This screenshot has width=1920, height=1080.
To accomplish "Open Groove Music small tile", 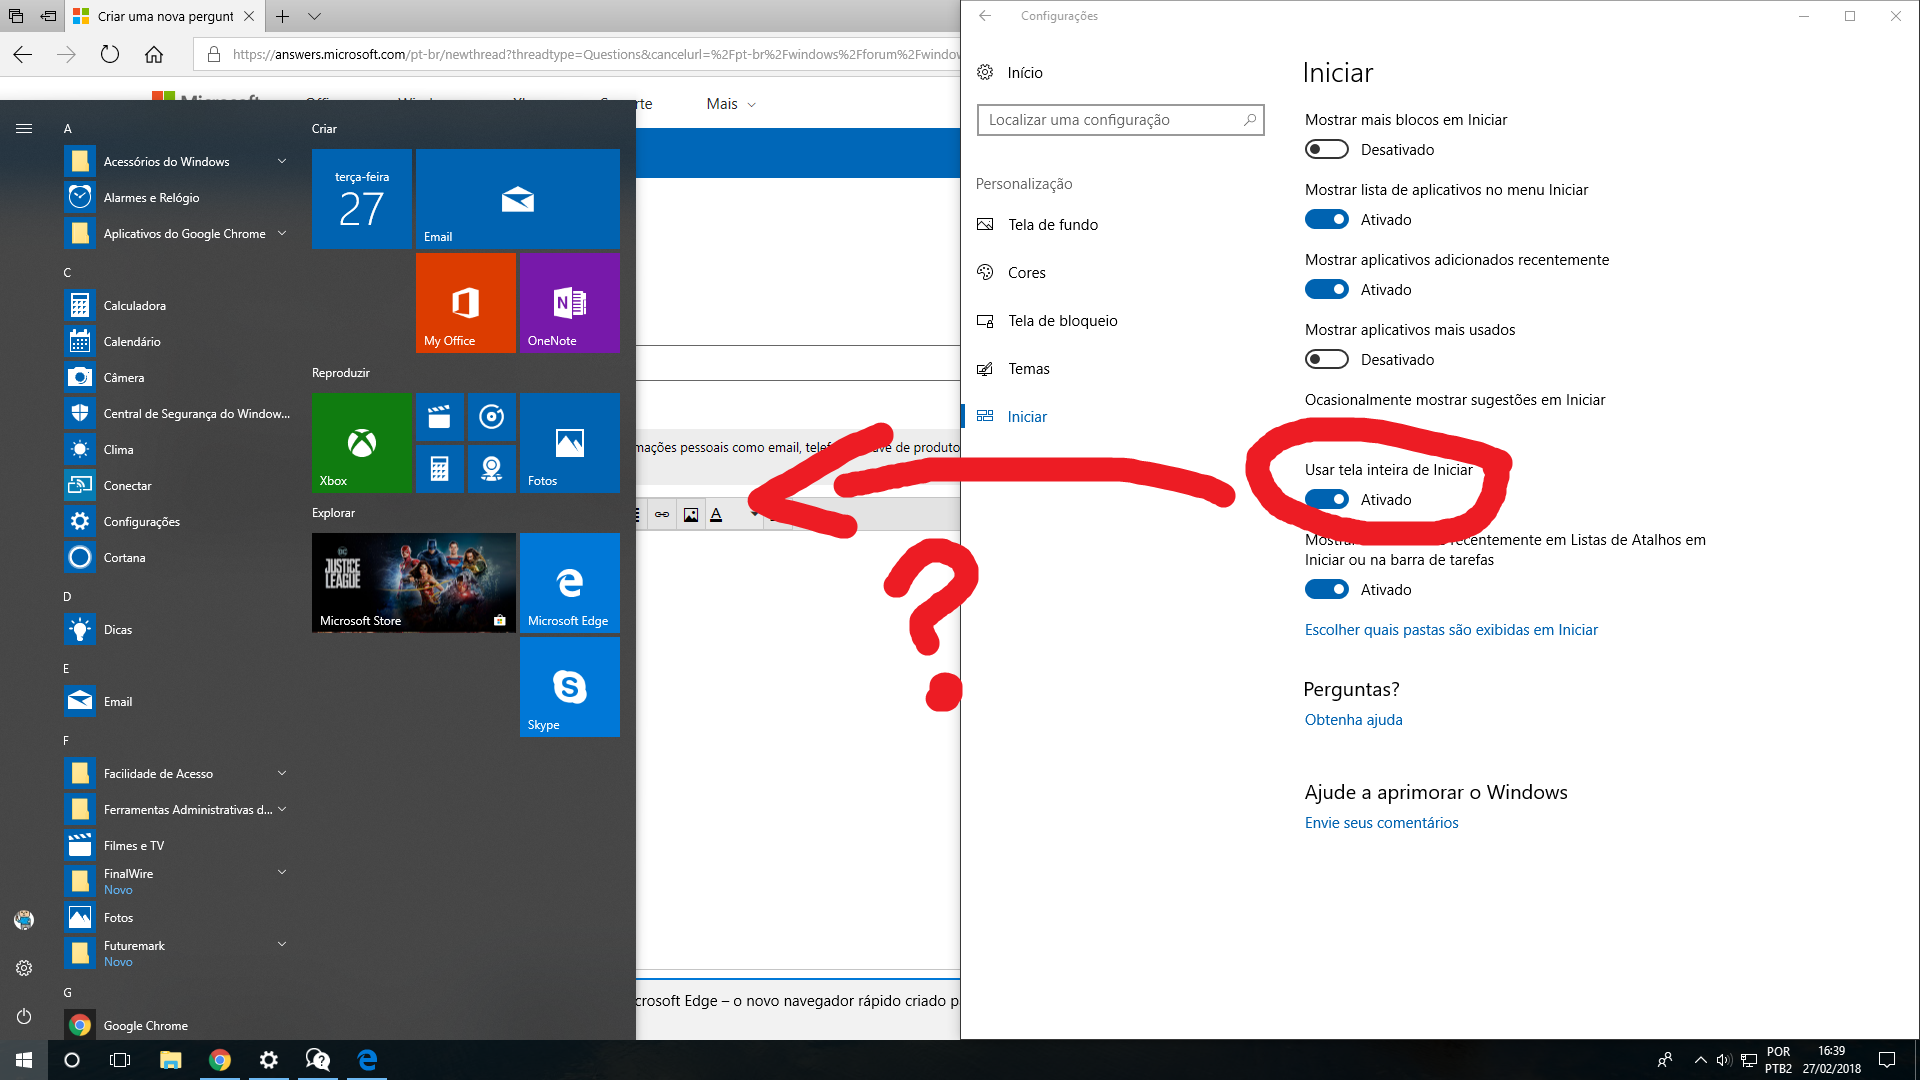I will [x=491, y=416].
